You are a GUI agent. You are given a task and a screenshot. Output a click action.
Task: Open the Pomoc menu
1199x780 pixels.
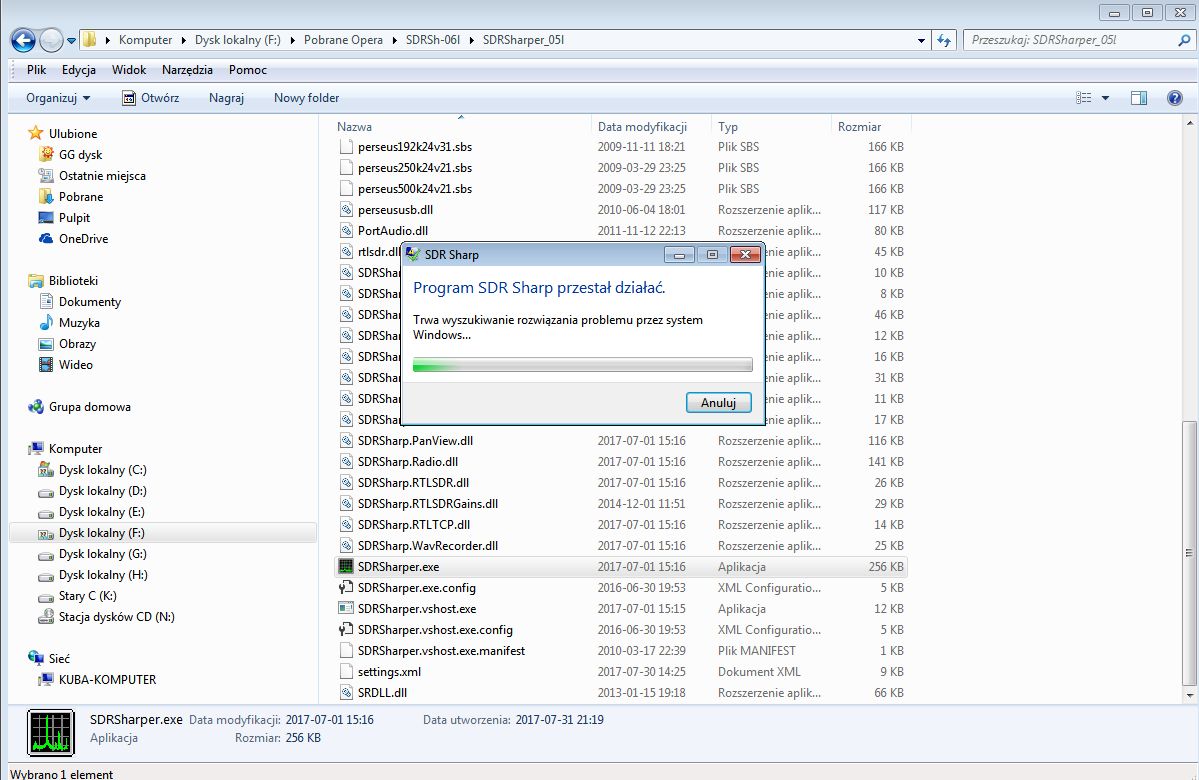coord(248,70)
